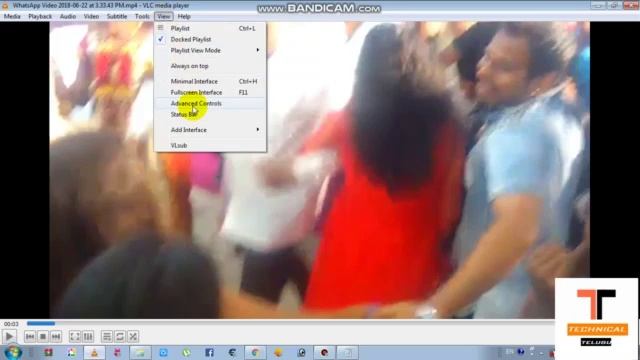The image size is (640, 360).
Task: Toggle Fullscreen Interface option
Action: (x=211, y=92)
